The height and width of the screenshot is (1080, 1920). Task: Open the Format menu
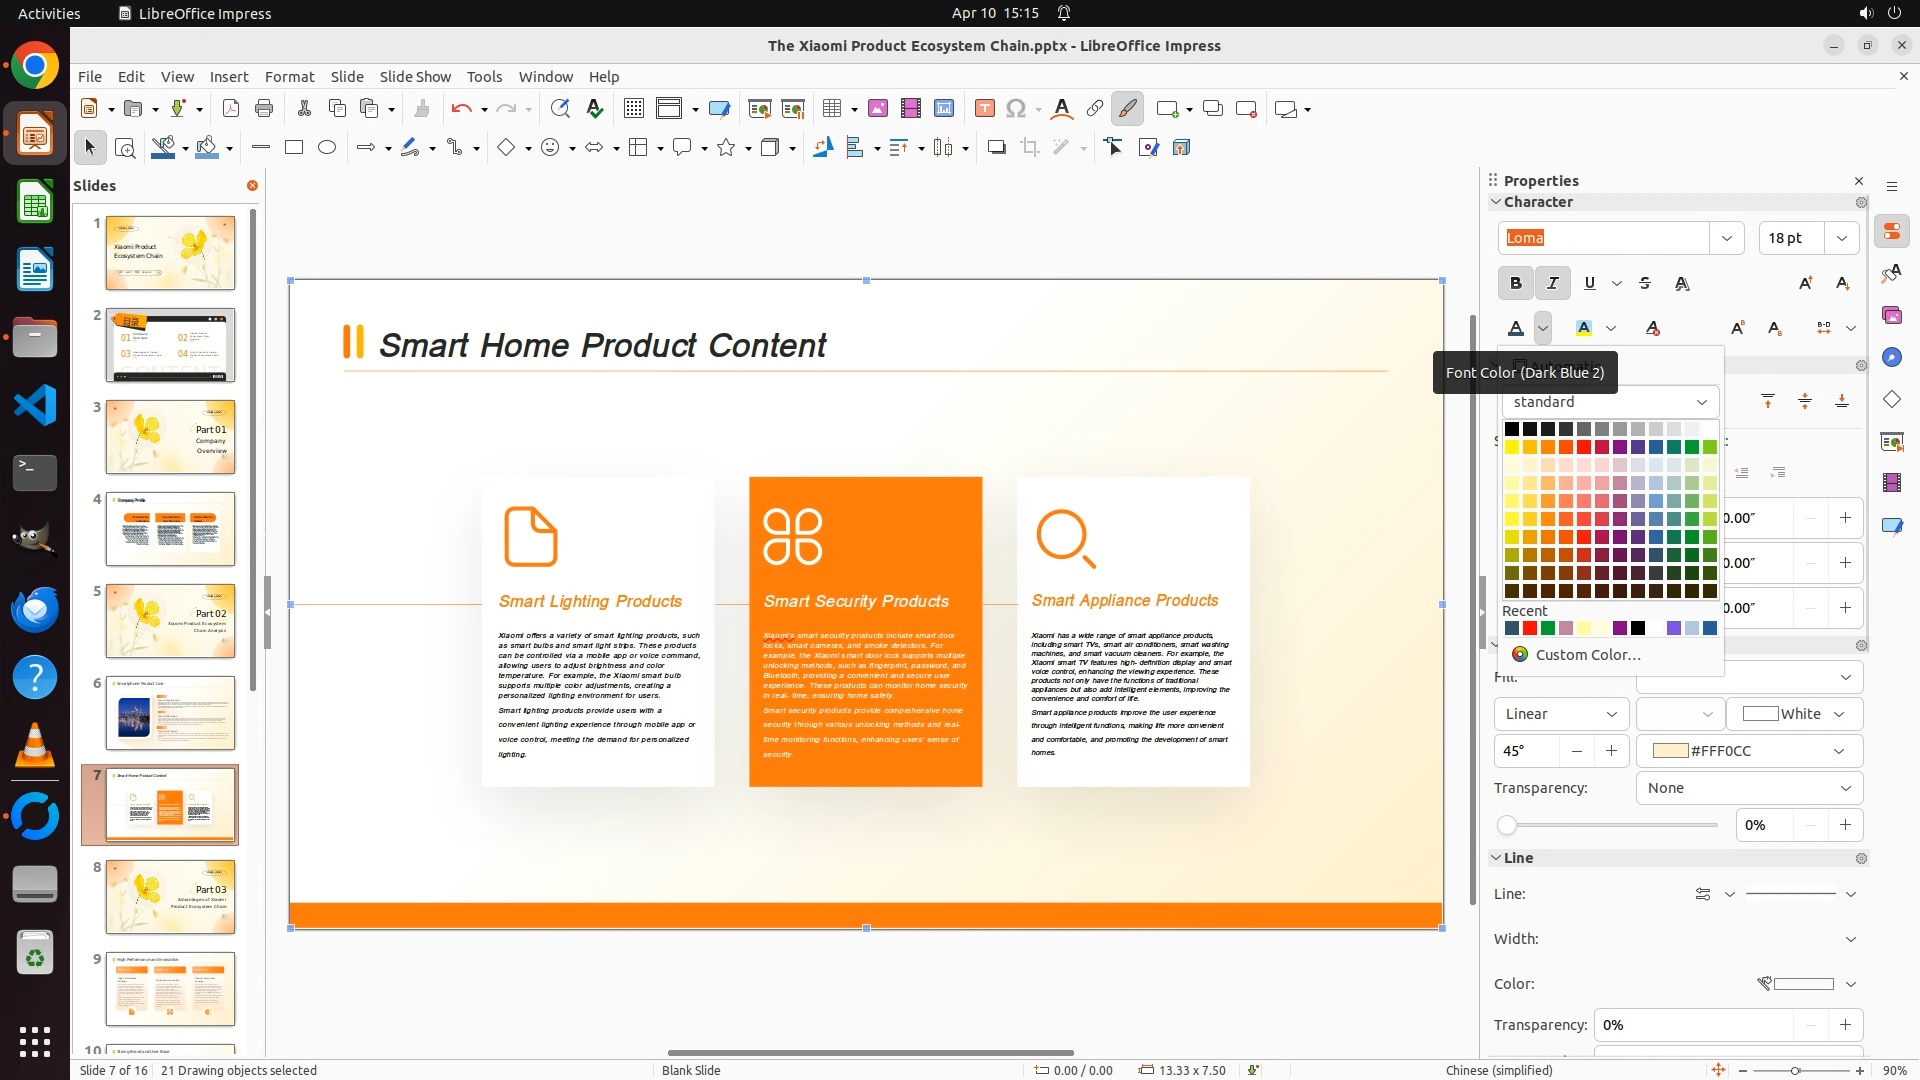click(x=289, y=77)
